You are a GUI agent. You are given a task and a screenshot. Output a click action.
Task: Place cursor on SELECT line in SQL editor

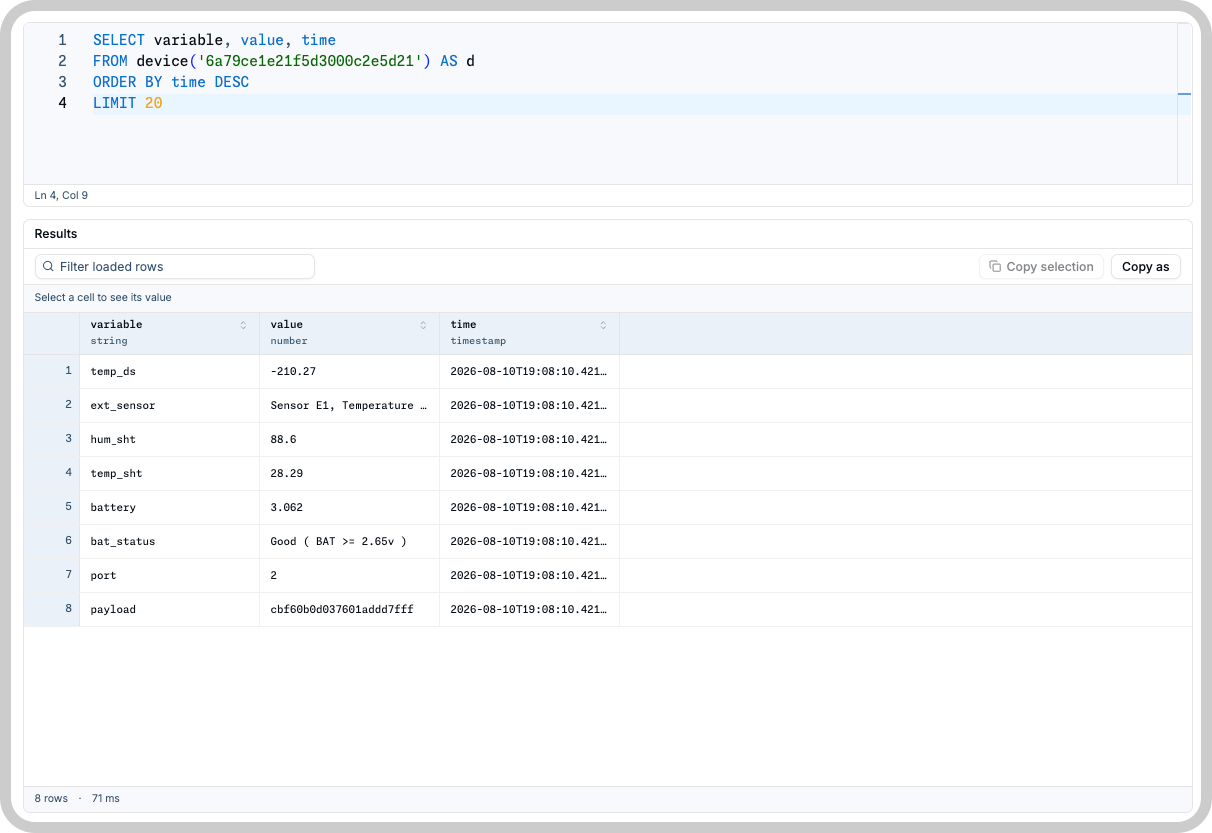pos(214,41)
